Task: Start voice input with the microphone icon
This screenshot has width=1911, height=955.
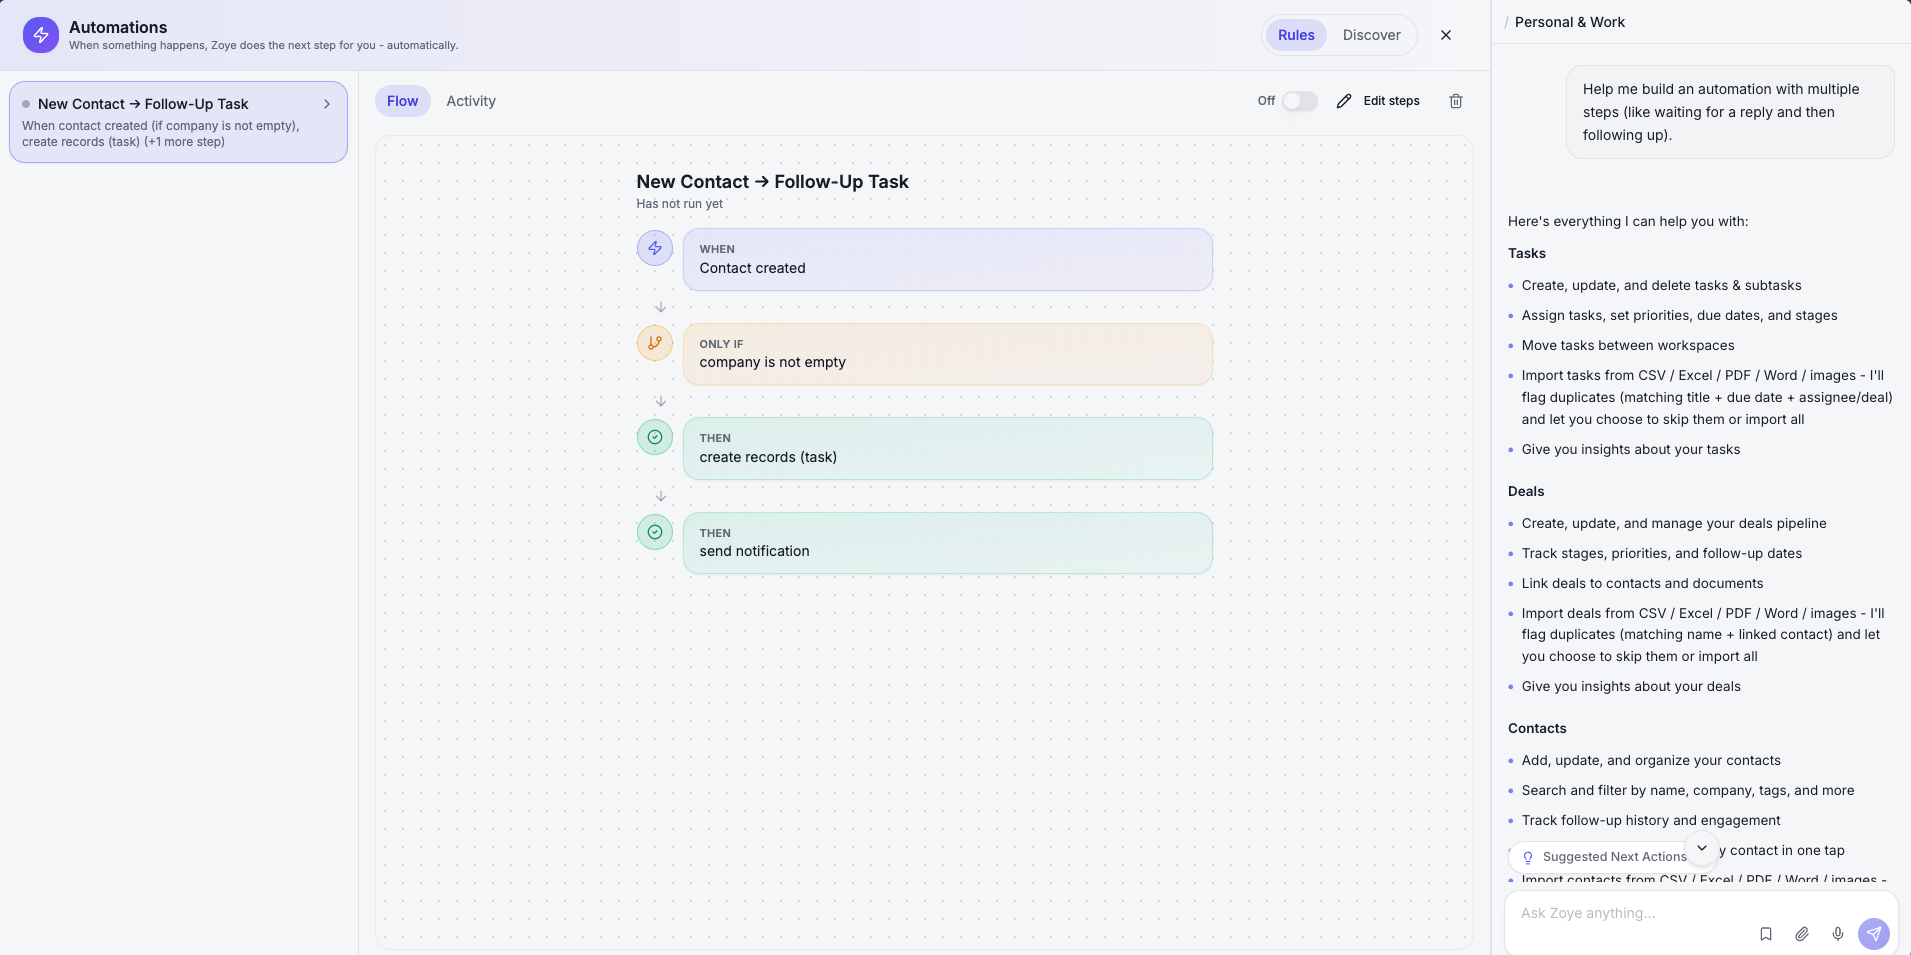Action: tap(1838, 934)
